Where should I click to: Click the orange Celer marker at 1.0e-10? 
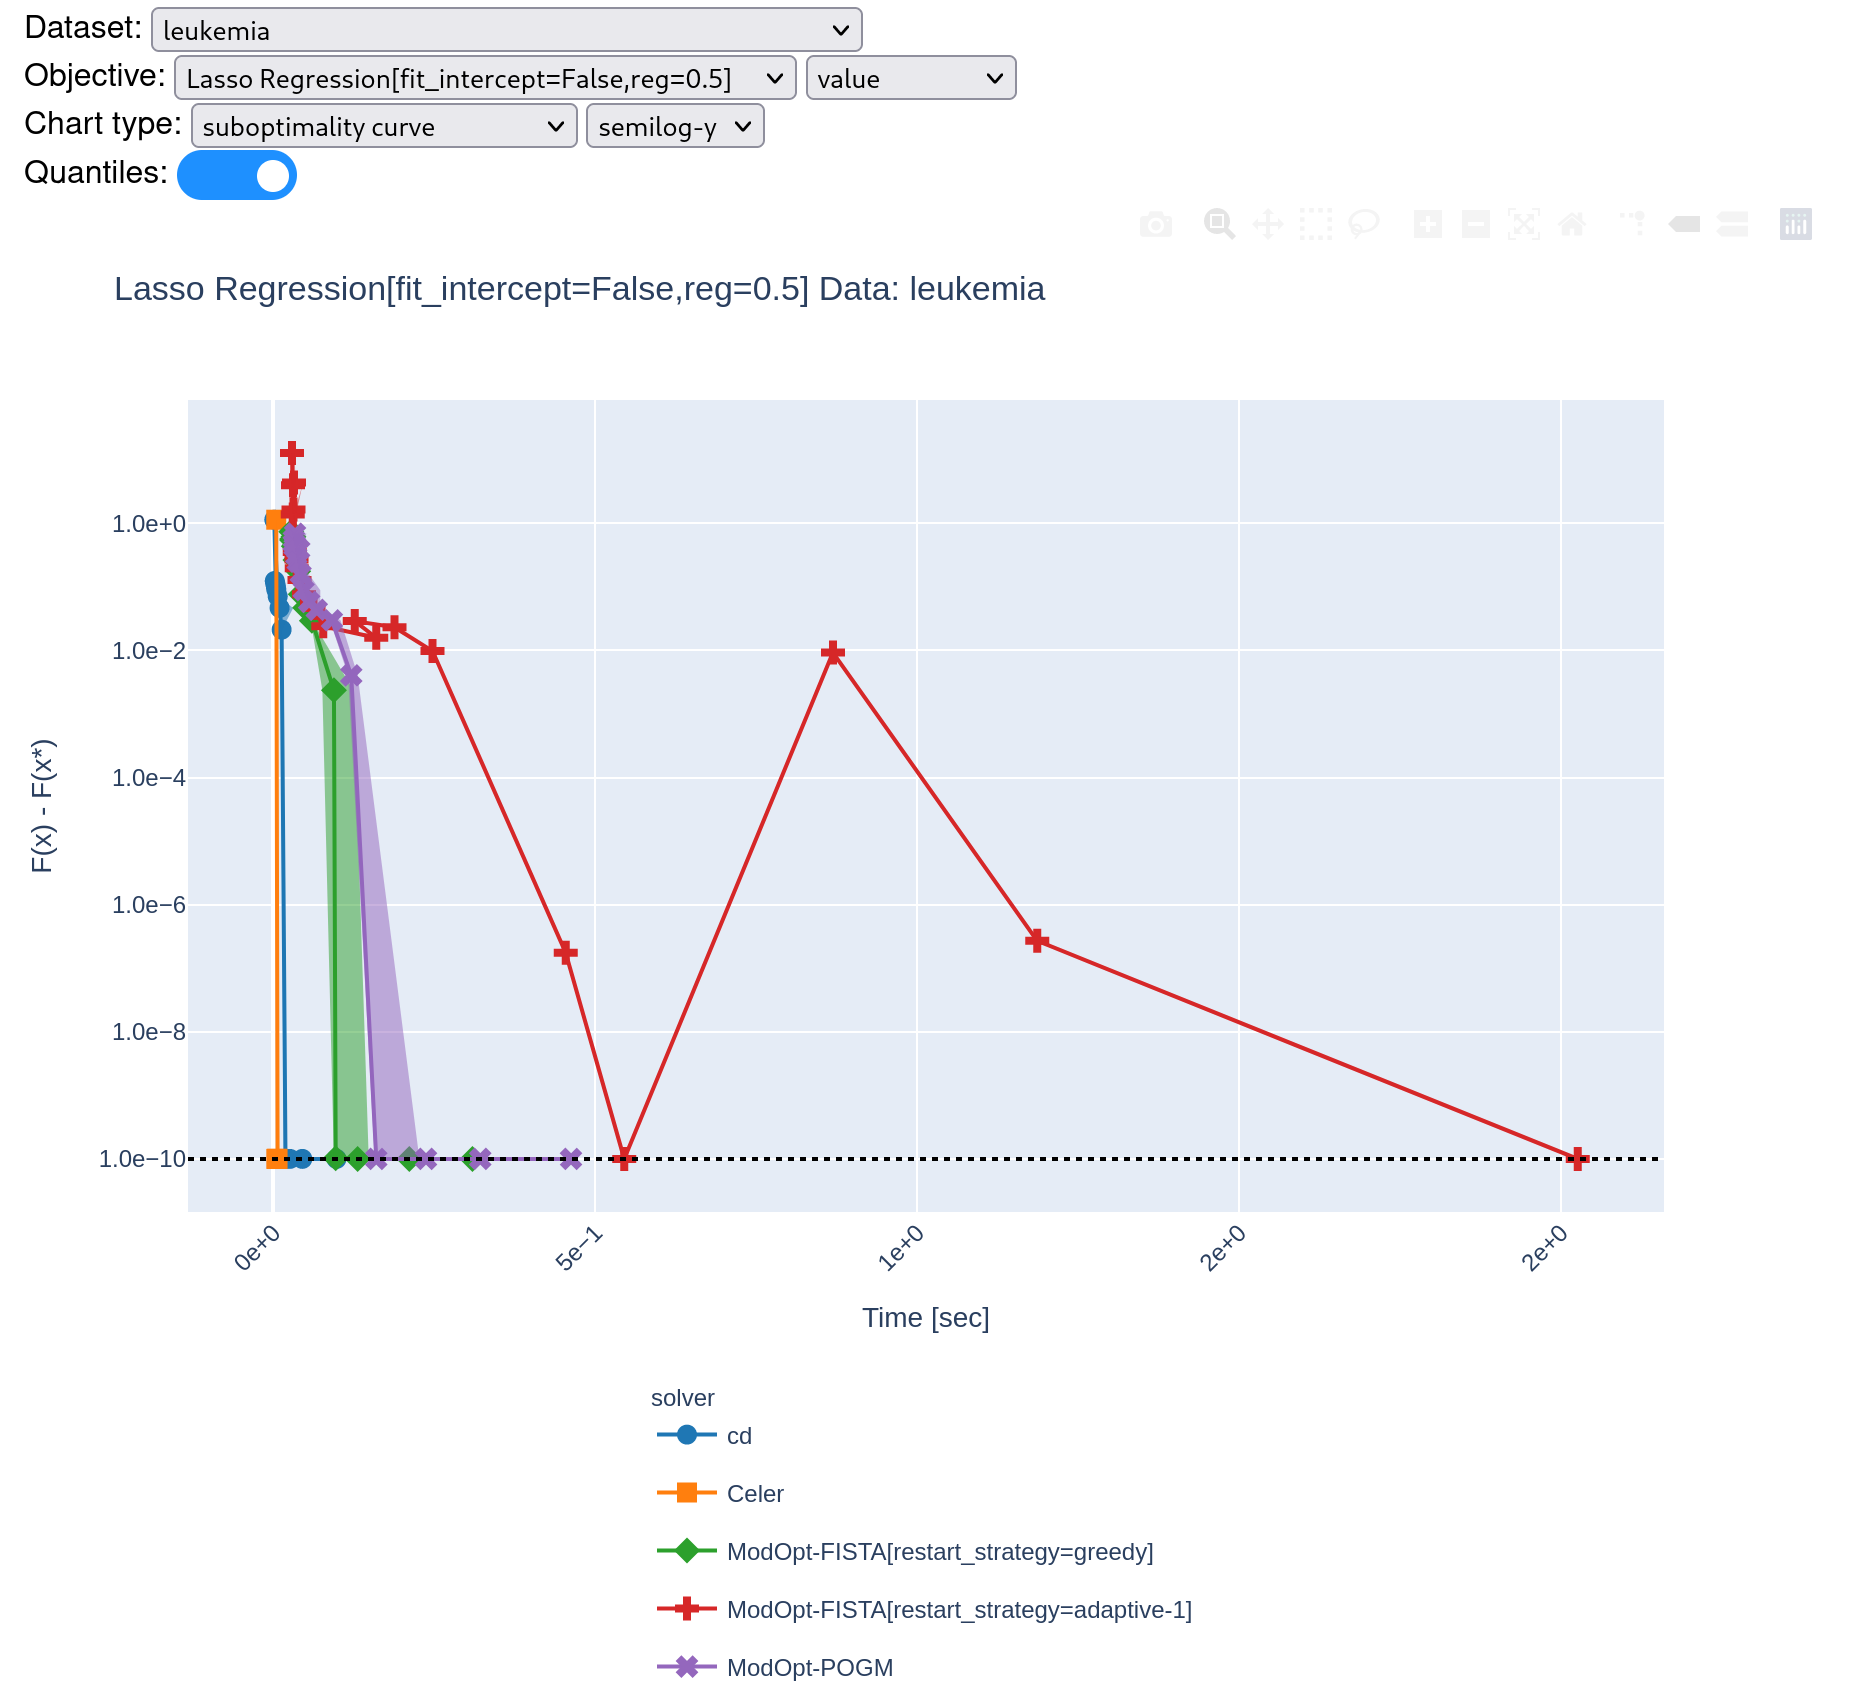click(277, 1159)
